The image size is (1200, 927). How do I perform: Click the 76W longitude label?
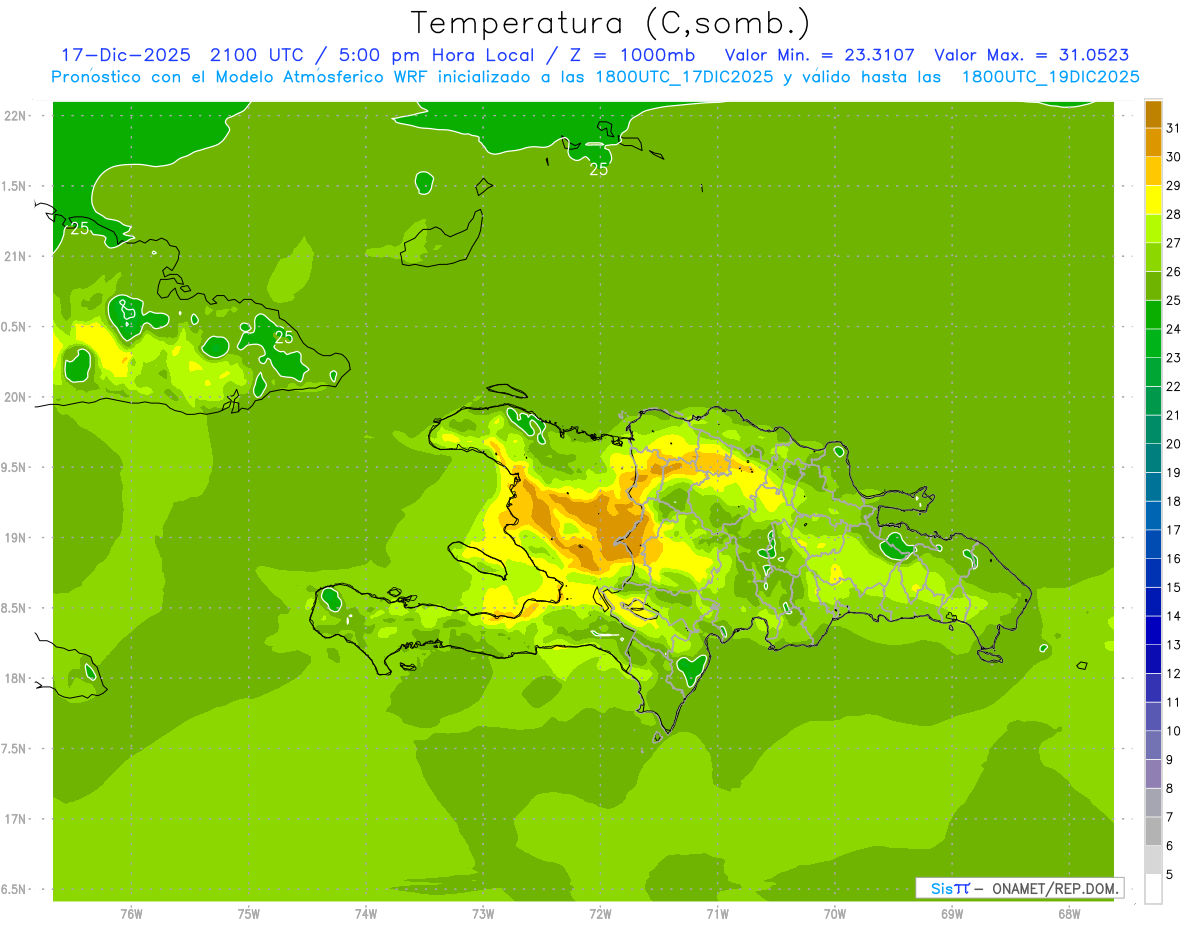[131, 914]
